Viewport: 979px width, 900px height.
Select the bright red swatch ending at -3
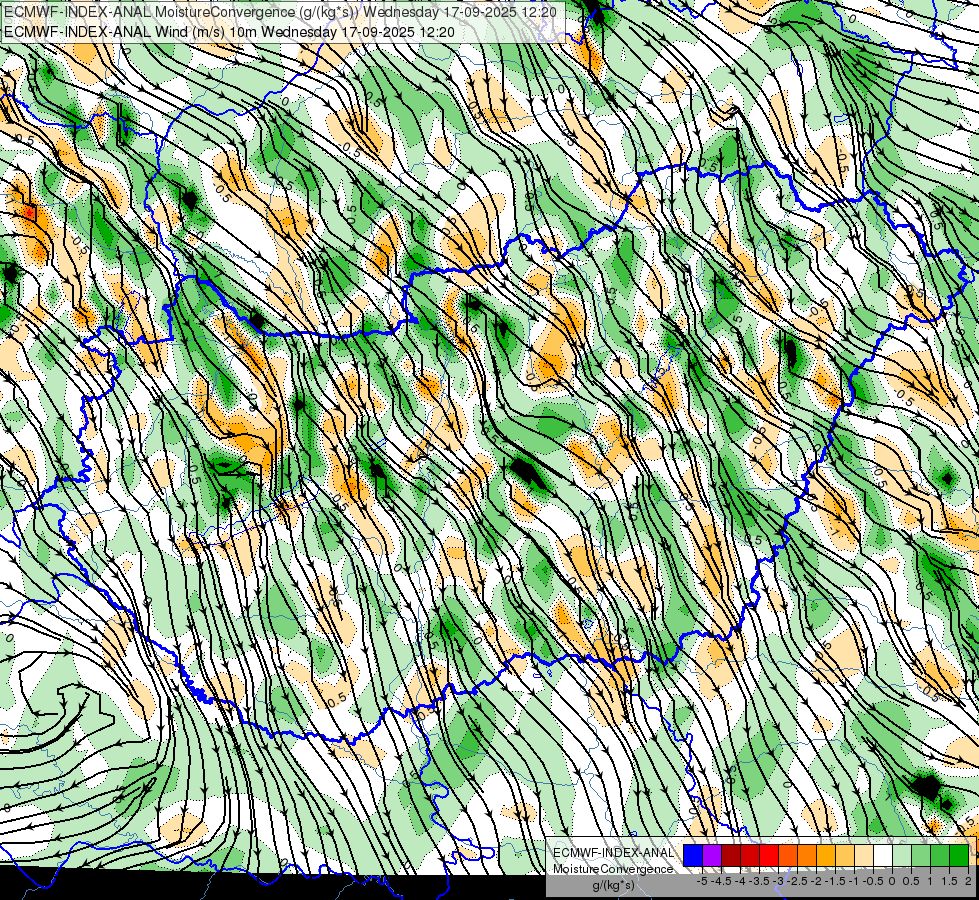pos(769,855)
